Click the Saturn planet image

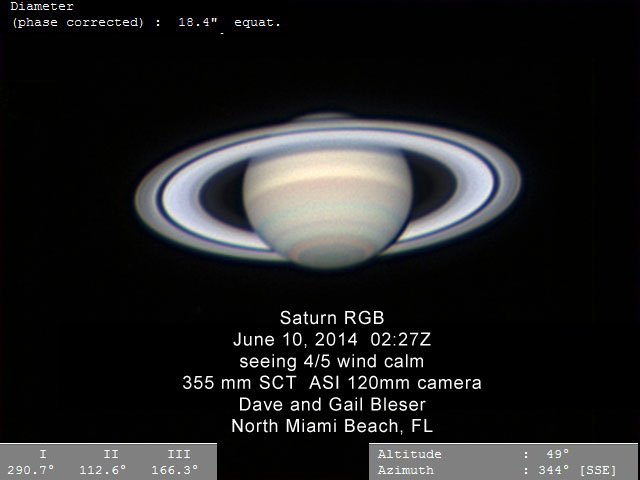point(328,191)
